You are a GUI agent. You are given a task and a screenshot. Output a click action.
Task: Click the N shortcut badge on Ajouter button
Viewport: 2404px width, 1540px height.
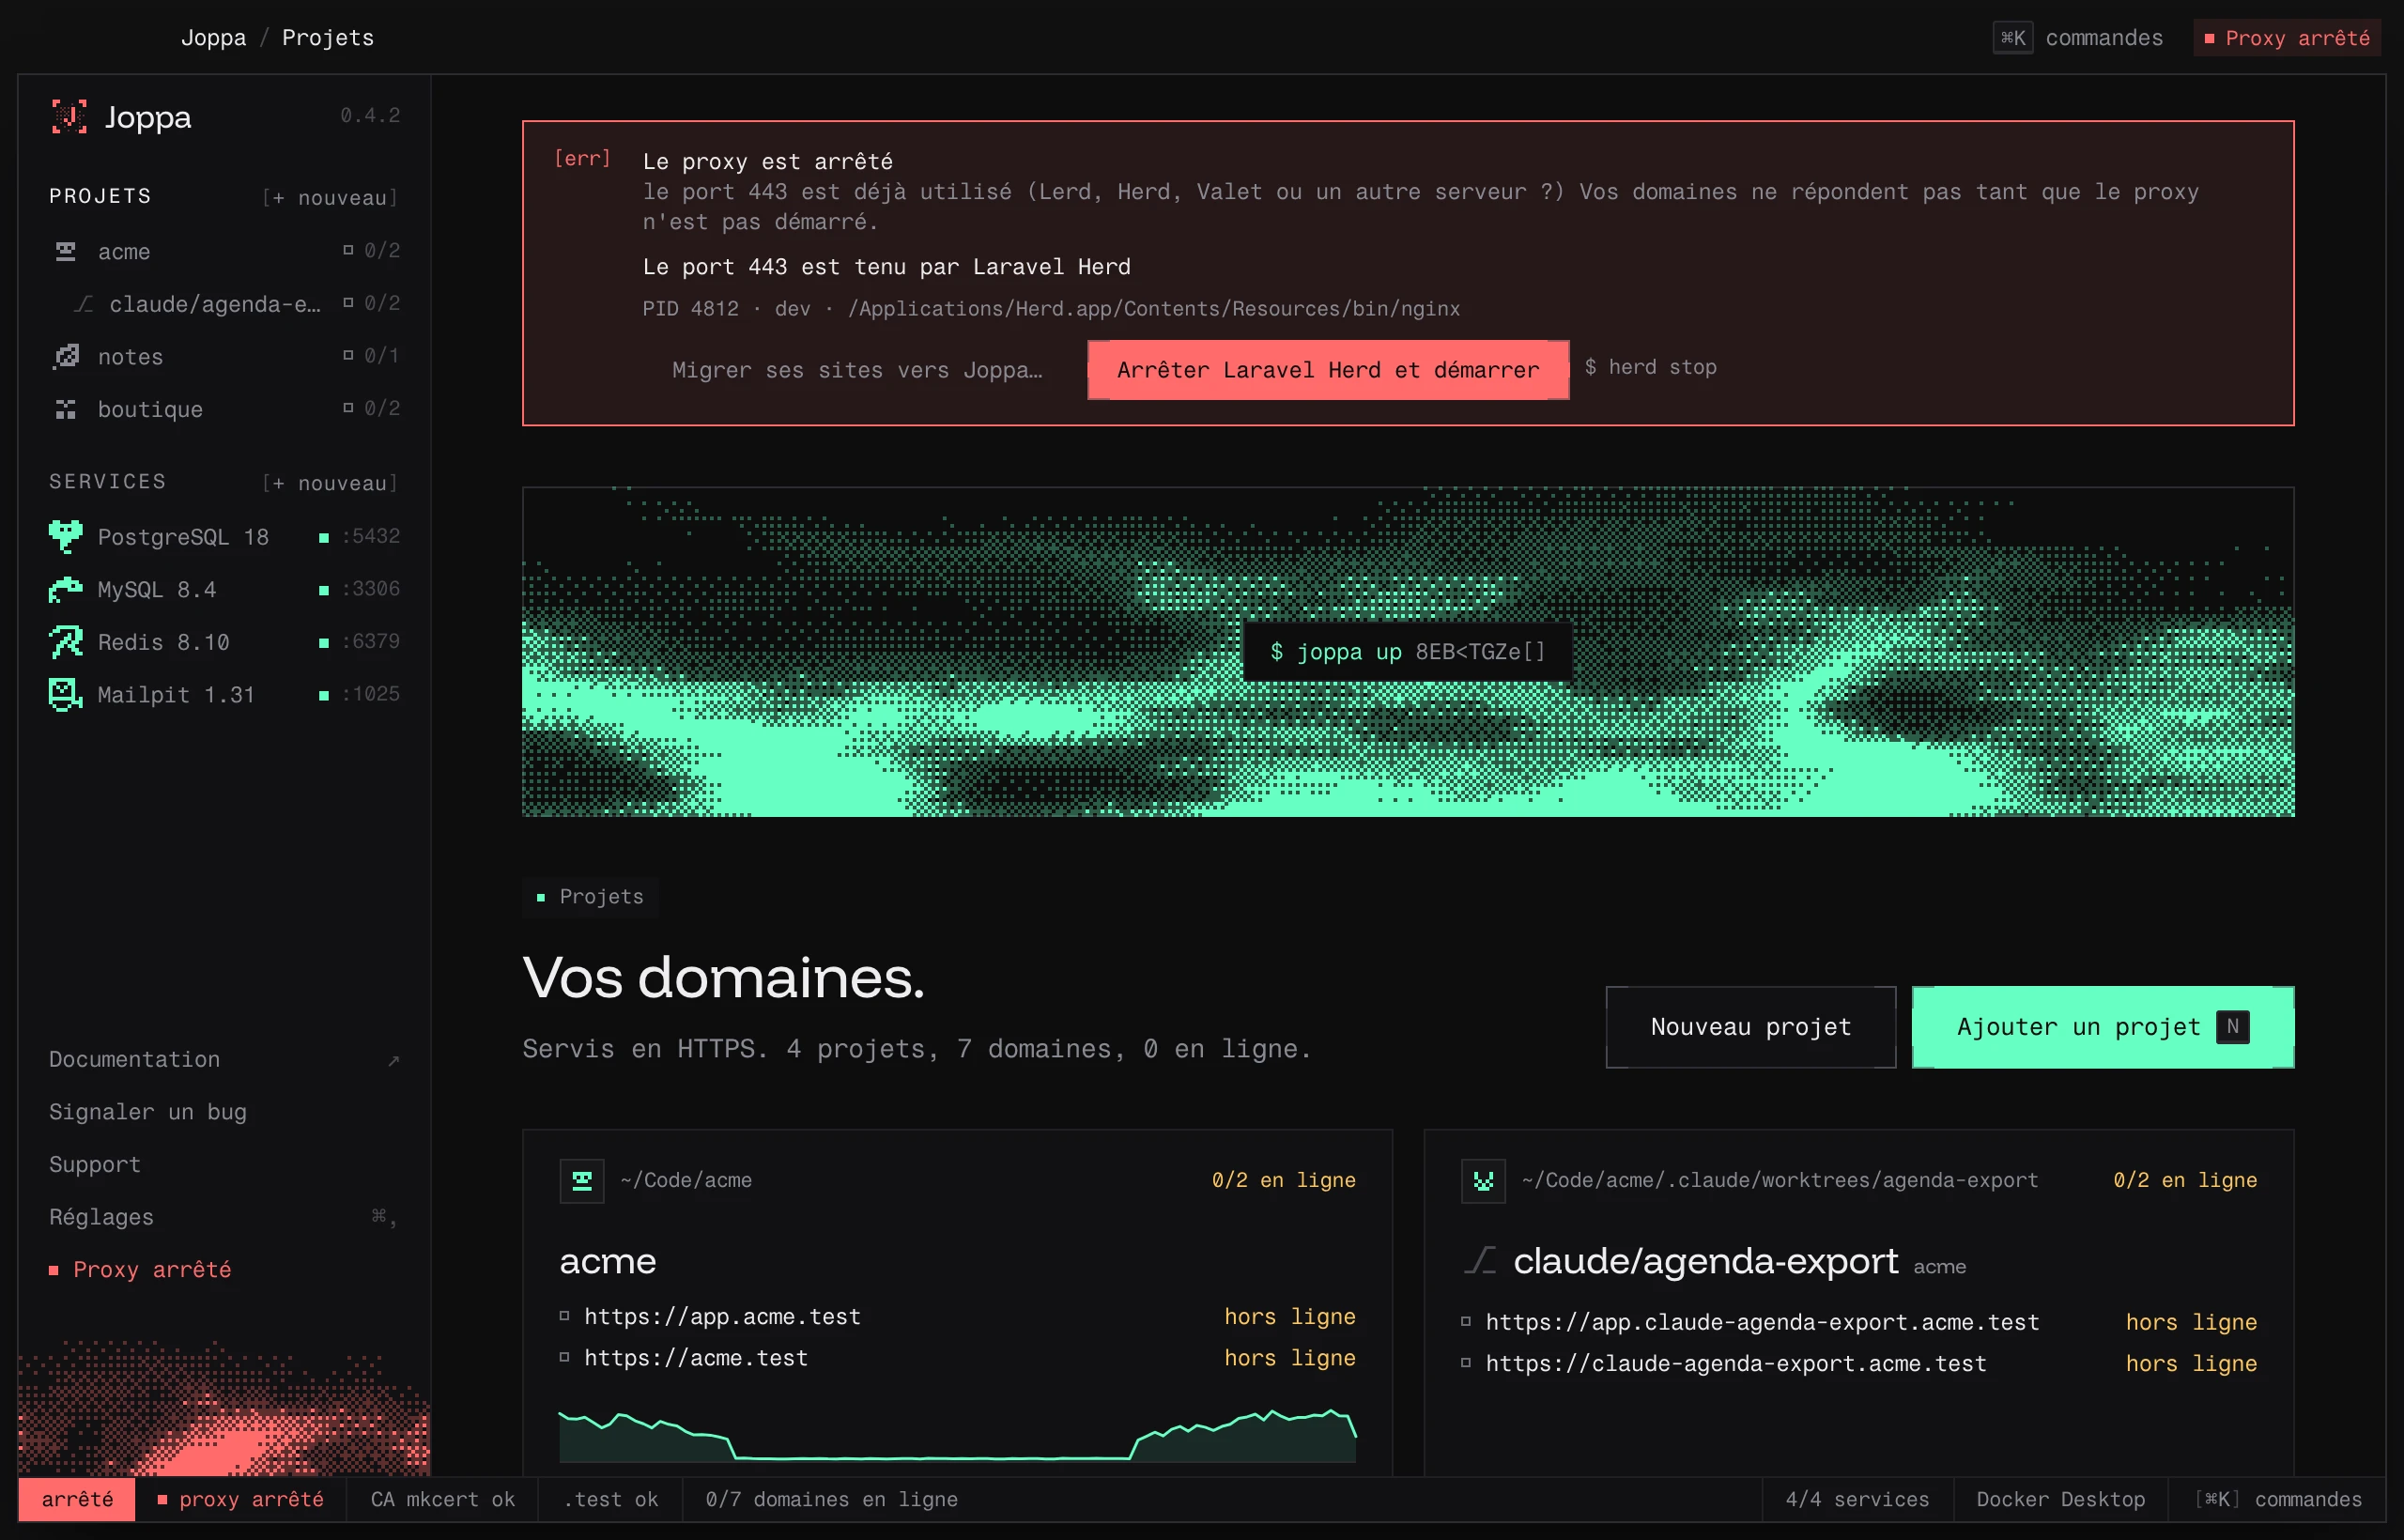(x=2233, y=1027)
